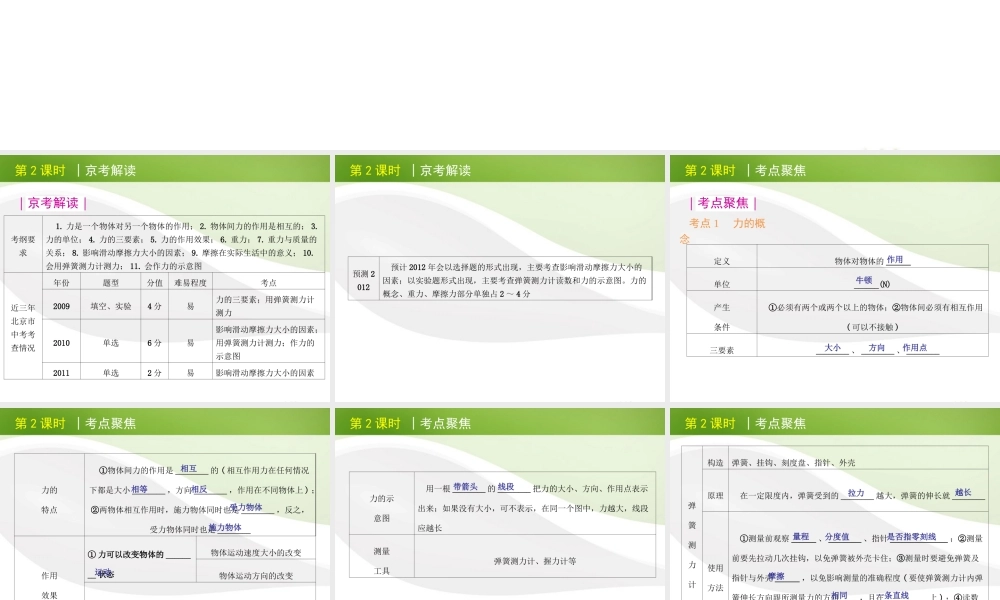Select the 2011 year cell

[x=61, y=372]
